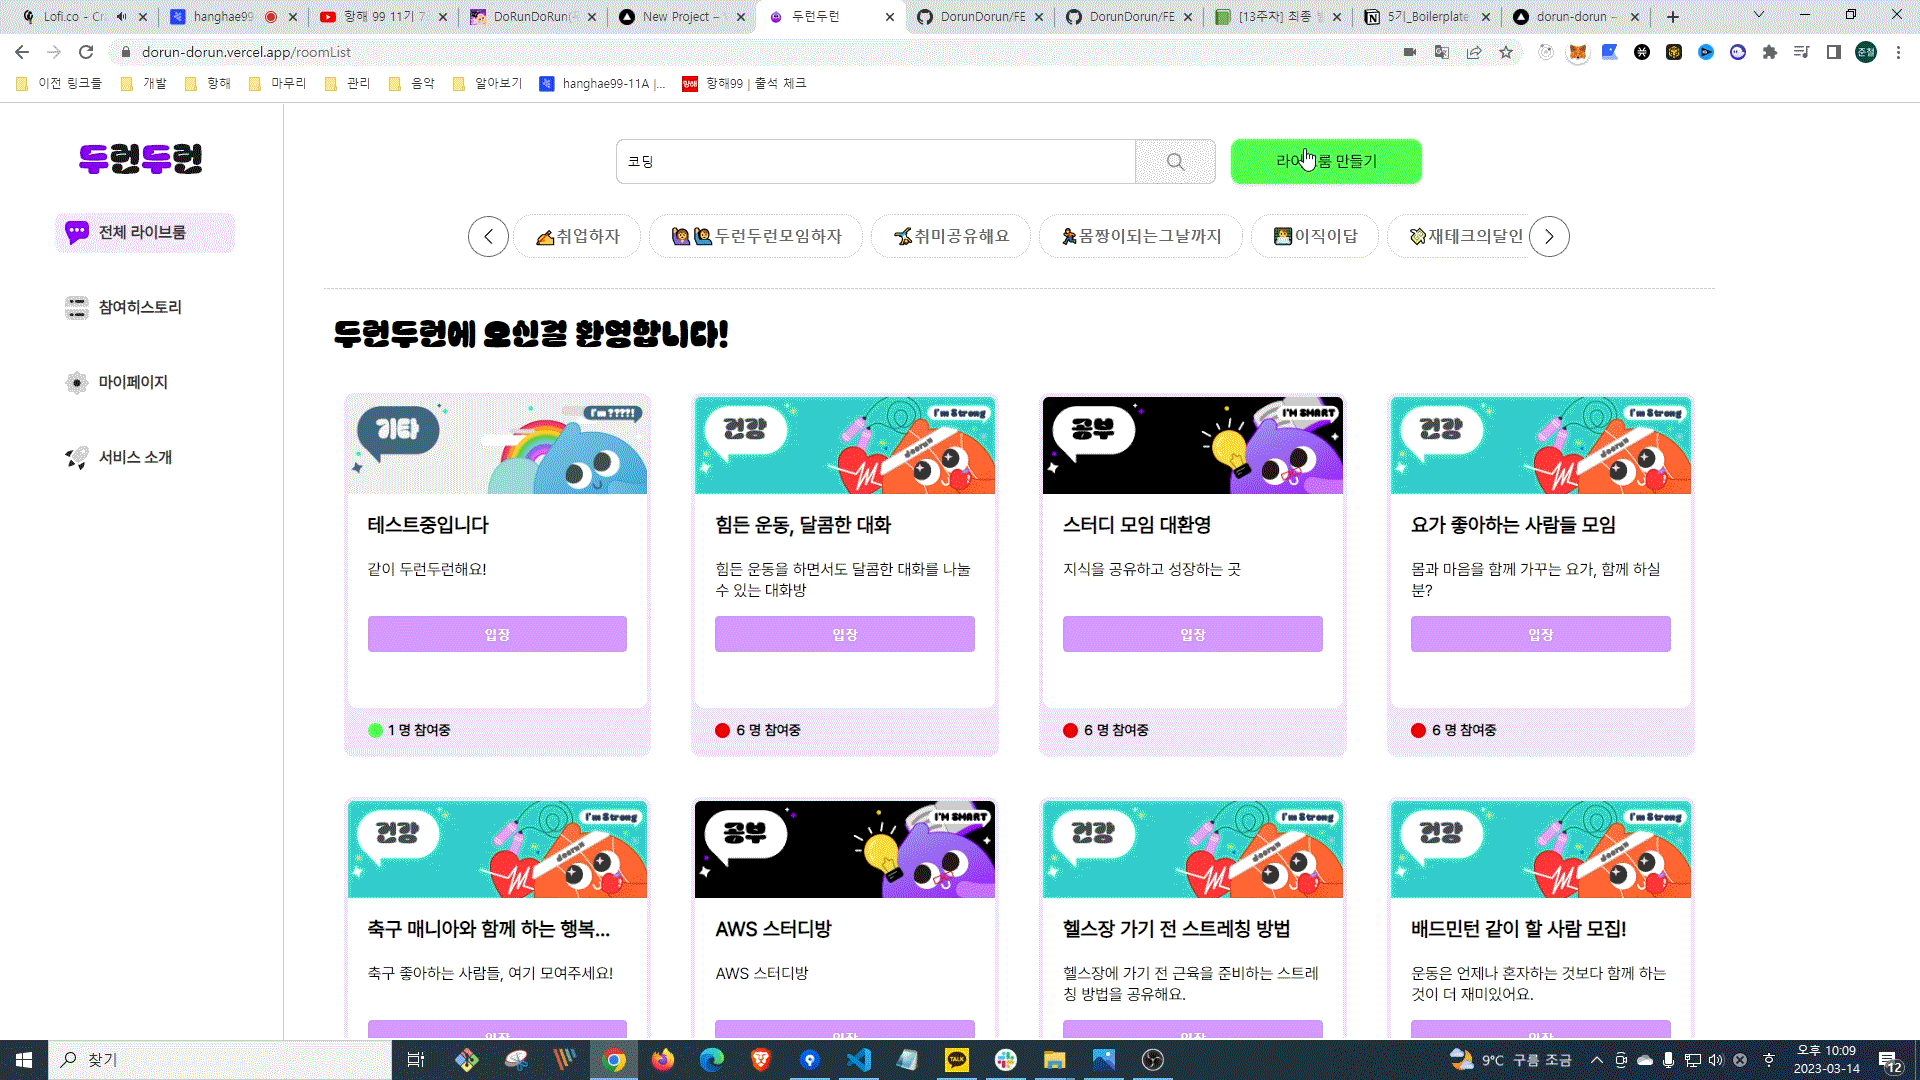Click thumbnail of AWS 스터디방 card
Viewport: 1920px width, 1080px height.
[x=845, y=849]
